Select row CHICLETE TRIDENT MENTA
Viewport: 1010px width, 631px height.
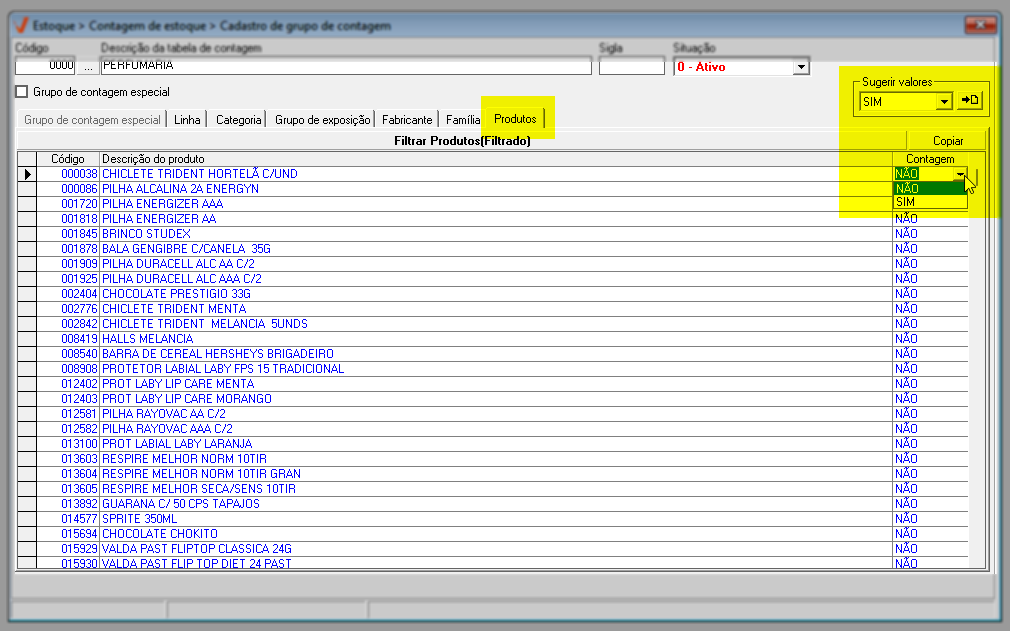493,309
